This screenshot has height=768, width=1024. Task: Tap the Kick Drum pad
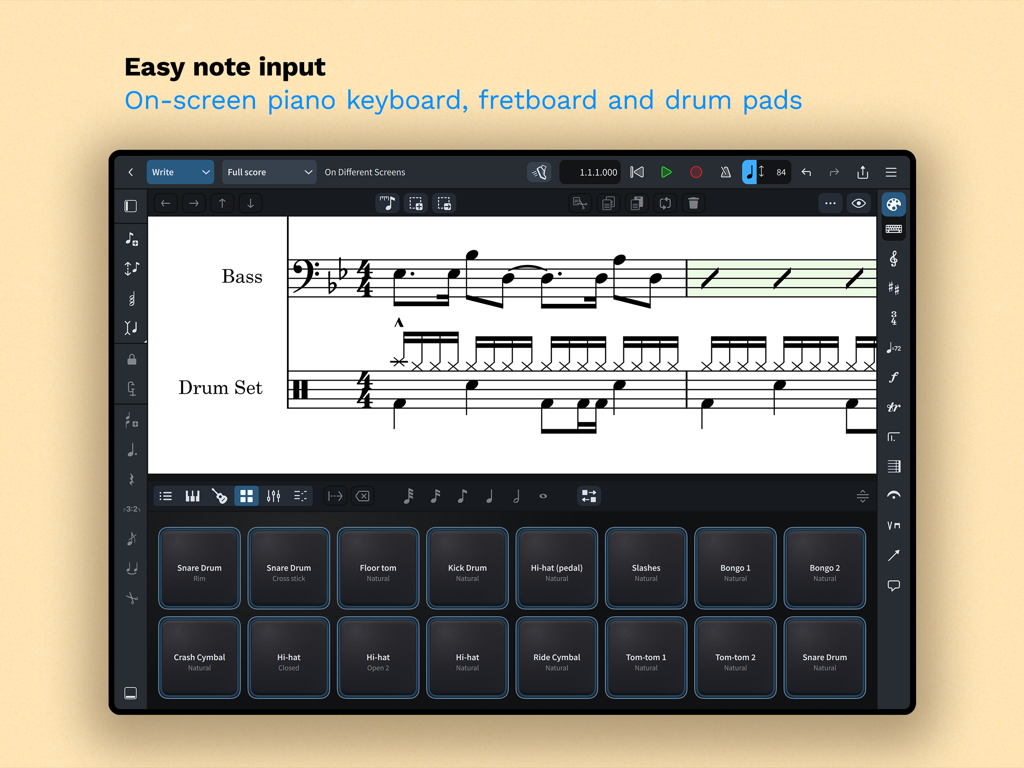[466, 568]
